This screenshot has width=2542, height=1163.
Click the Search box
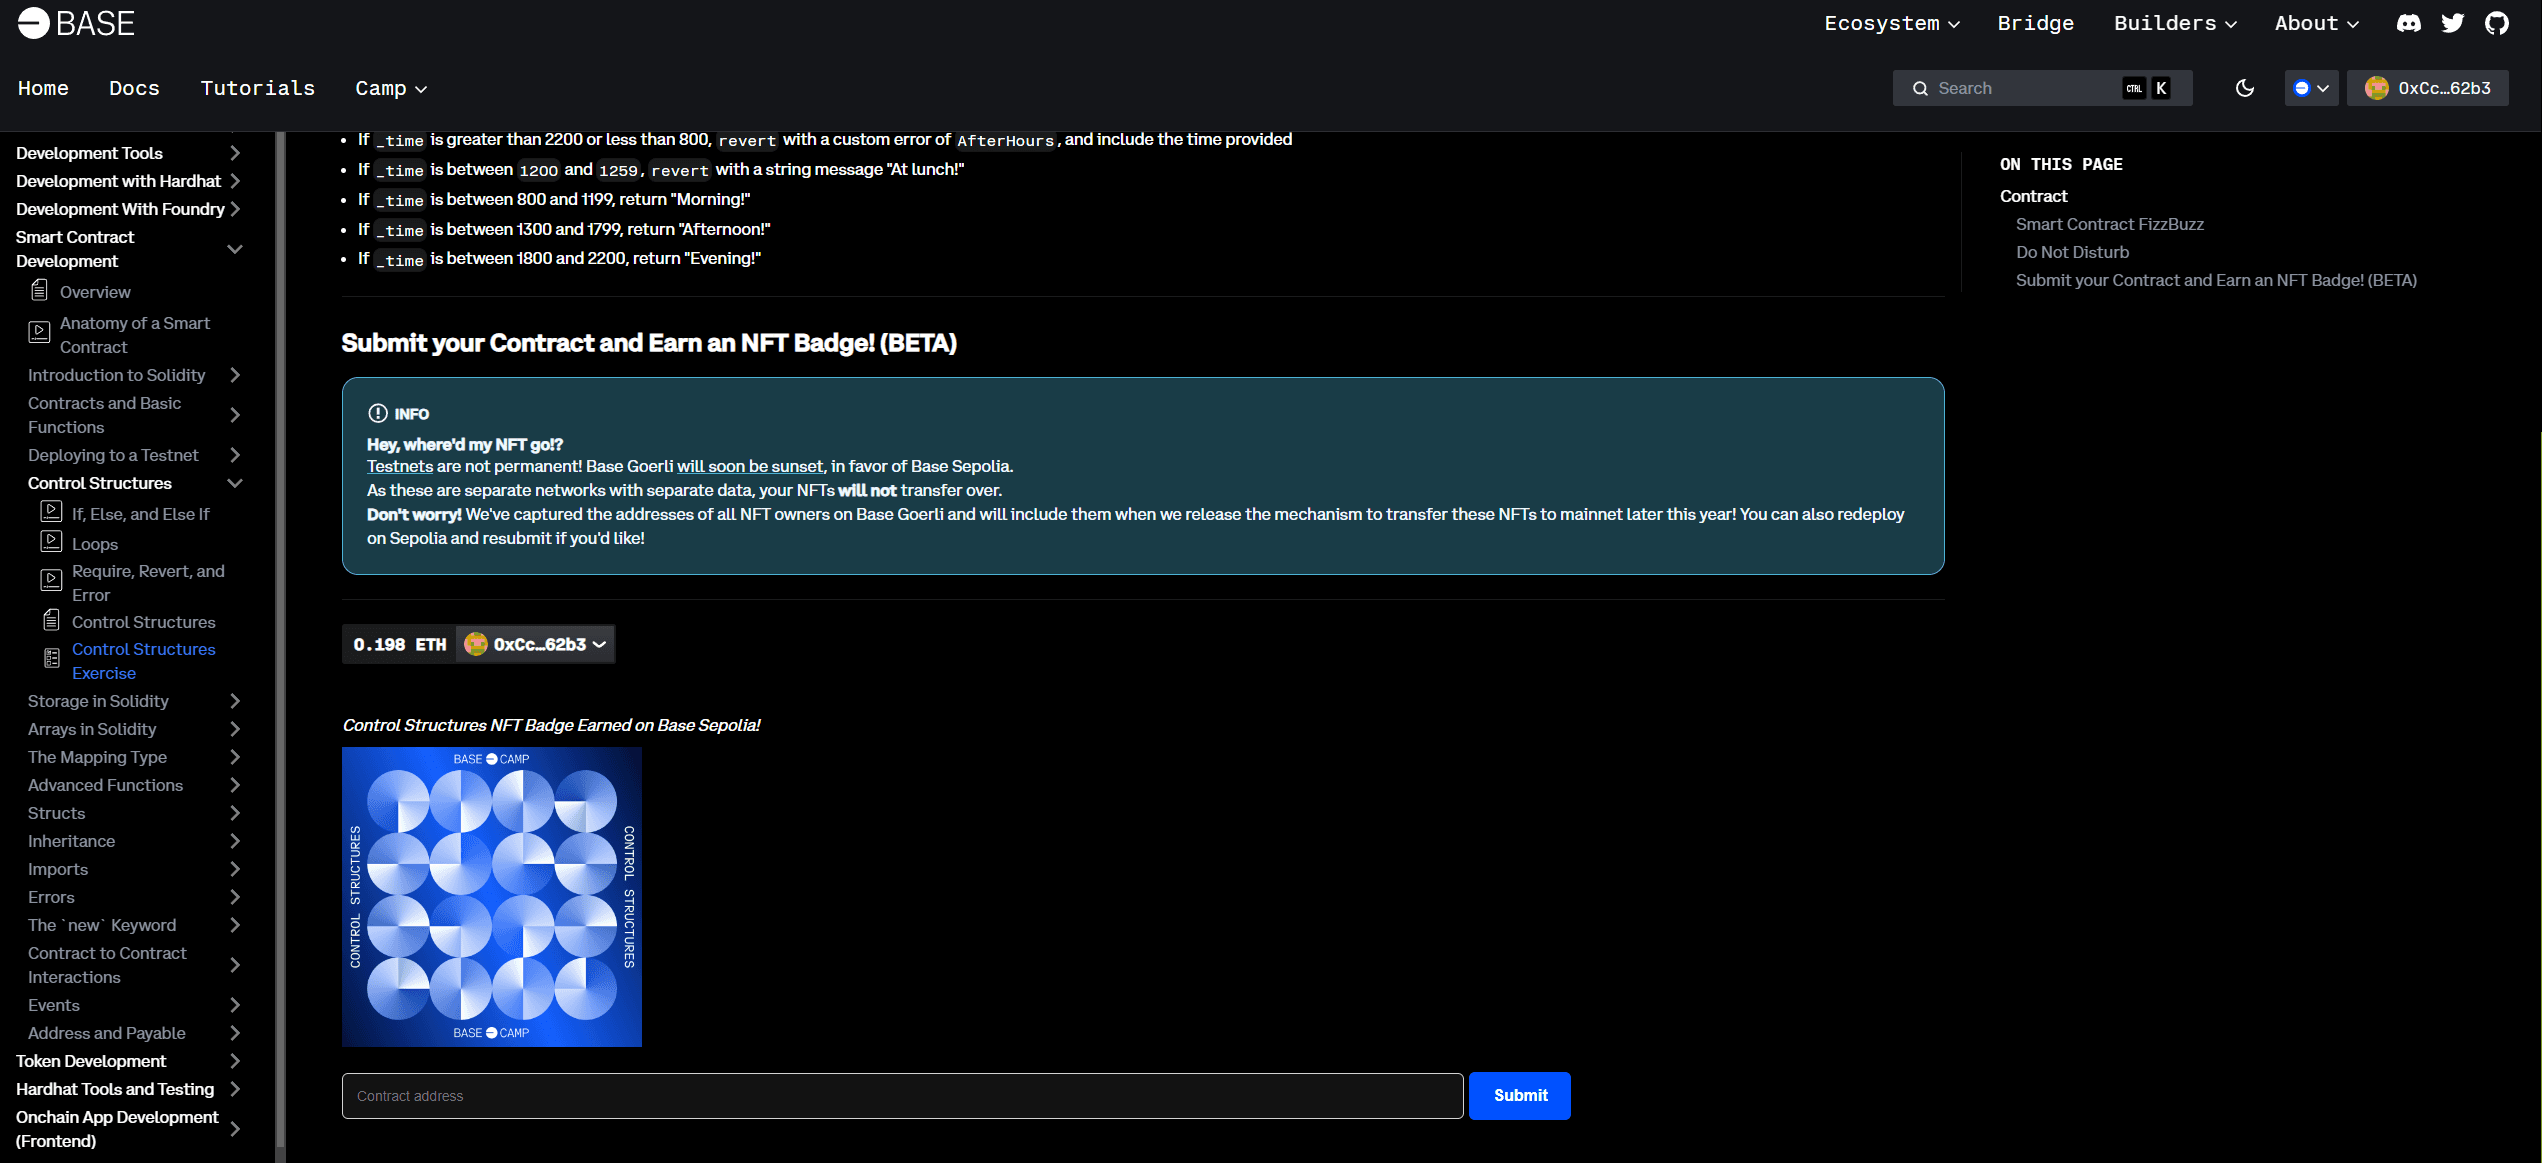coord(2042,88)
